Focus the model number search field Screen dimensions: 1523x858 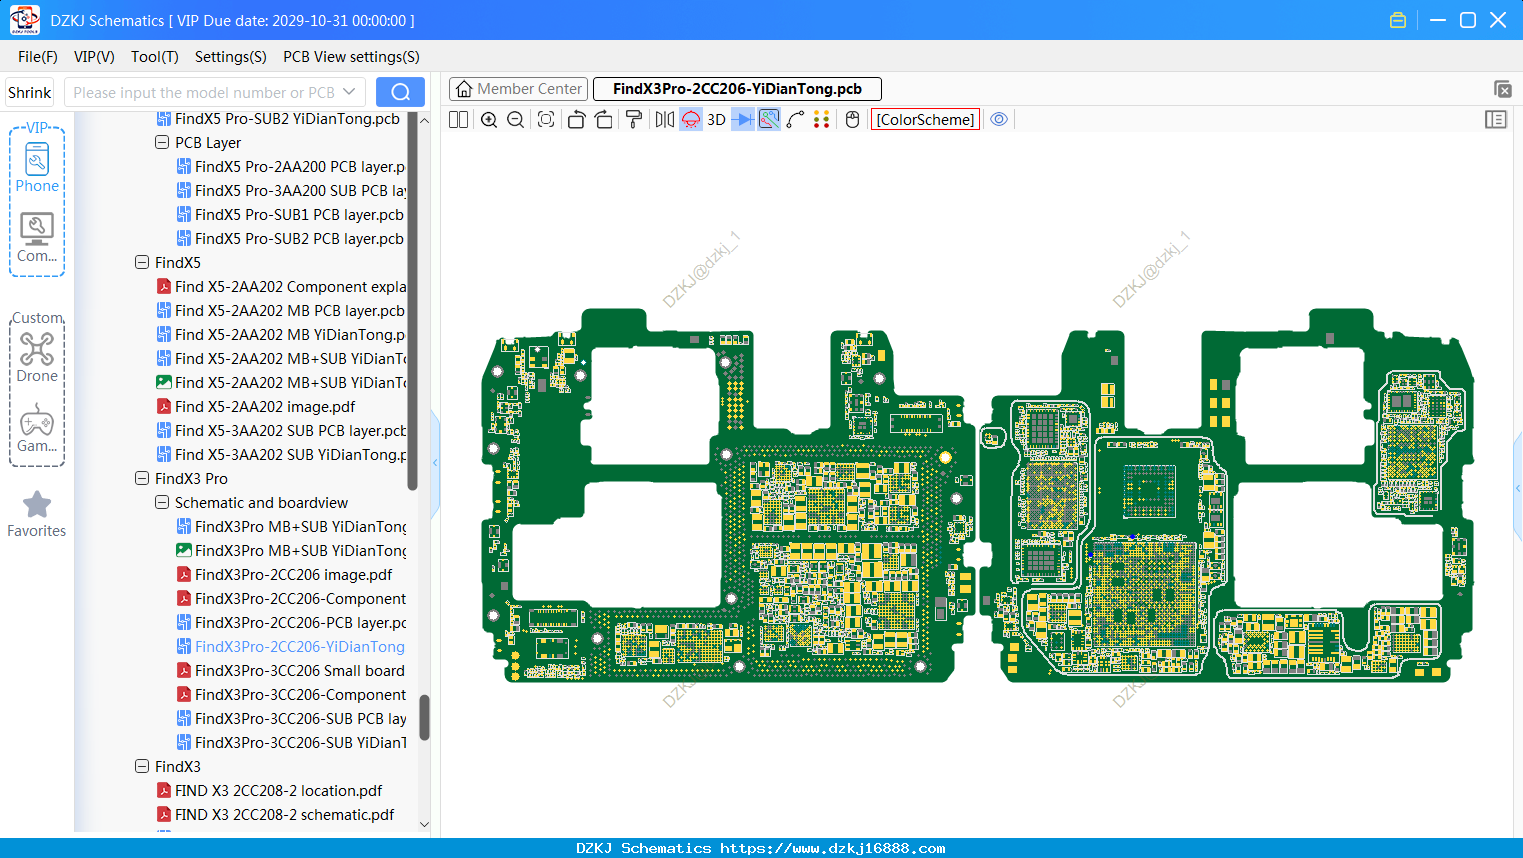coord(203,92)
